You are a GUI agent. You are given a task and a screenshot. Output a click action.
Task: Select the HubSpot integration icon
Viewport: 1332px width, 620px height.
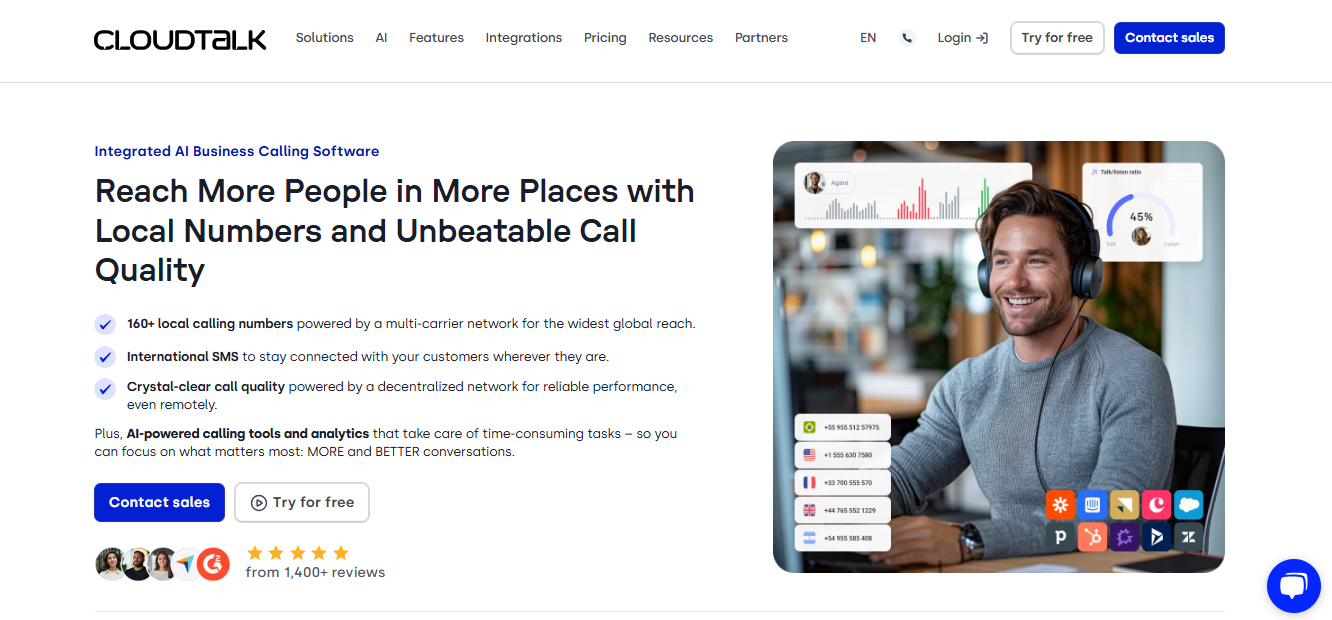1092,537
